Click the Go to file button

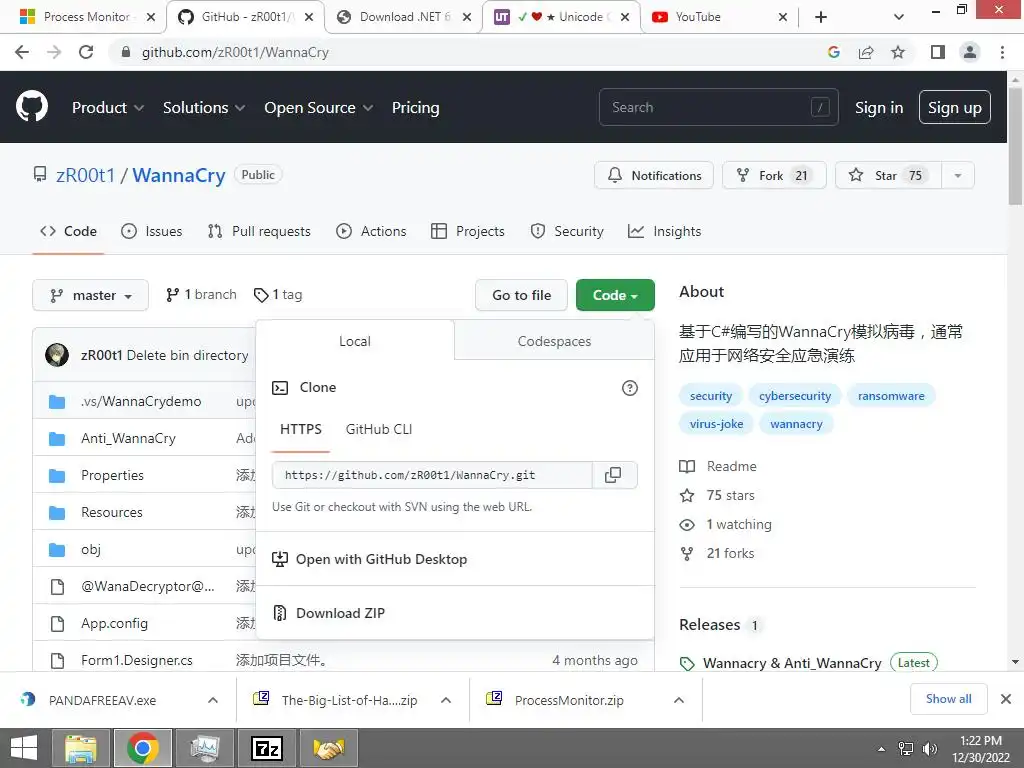(521, 295)
